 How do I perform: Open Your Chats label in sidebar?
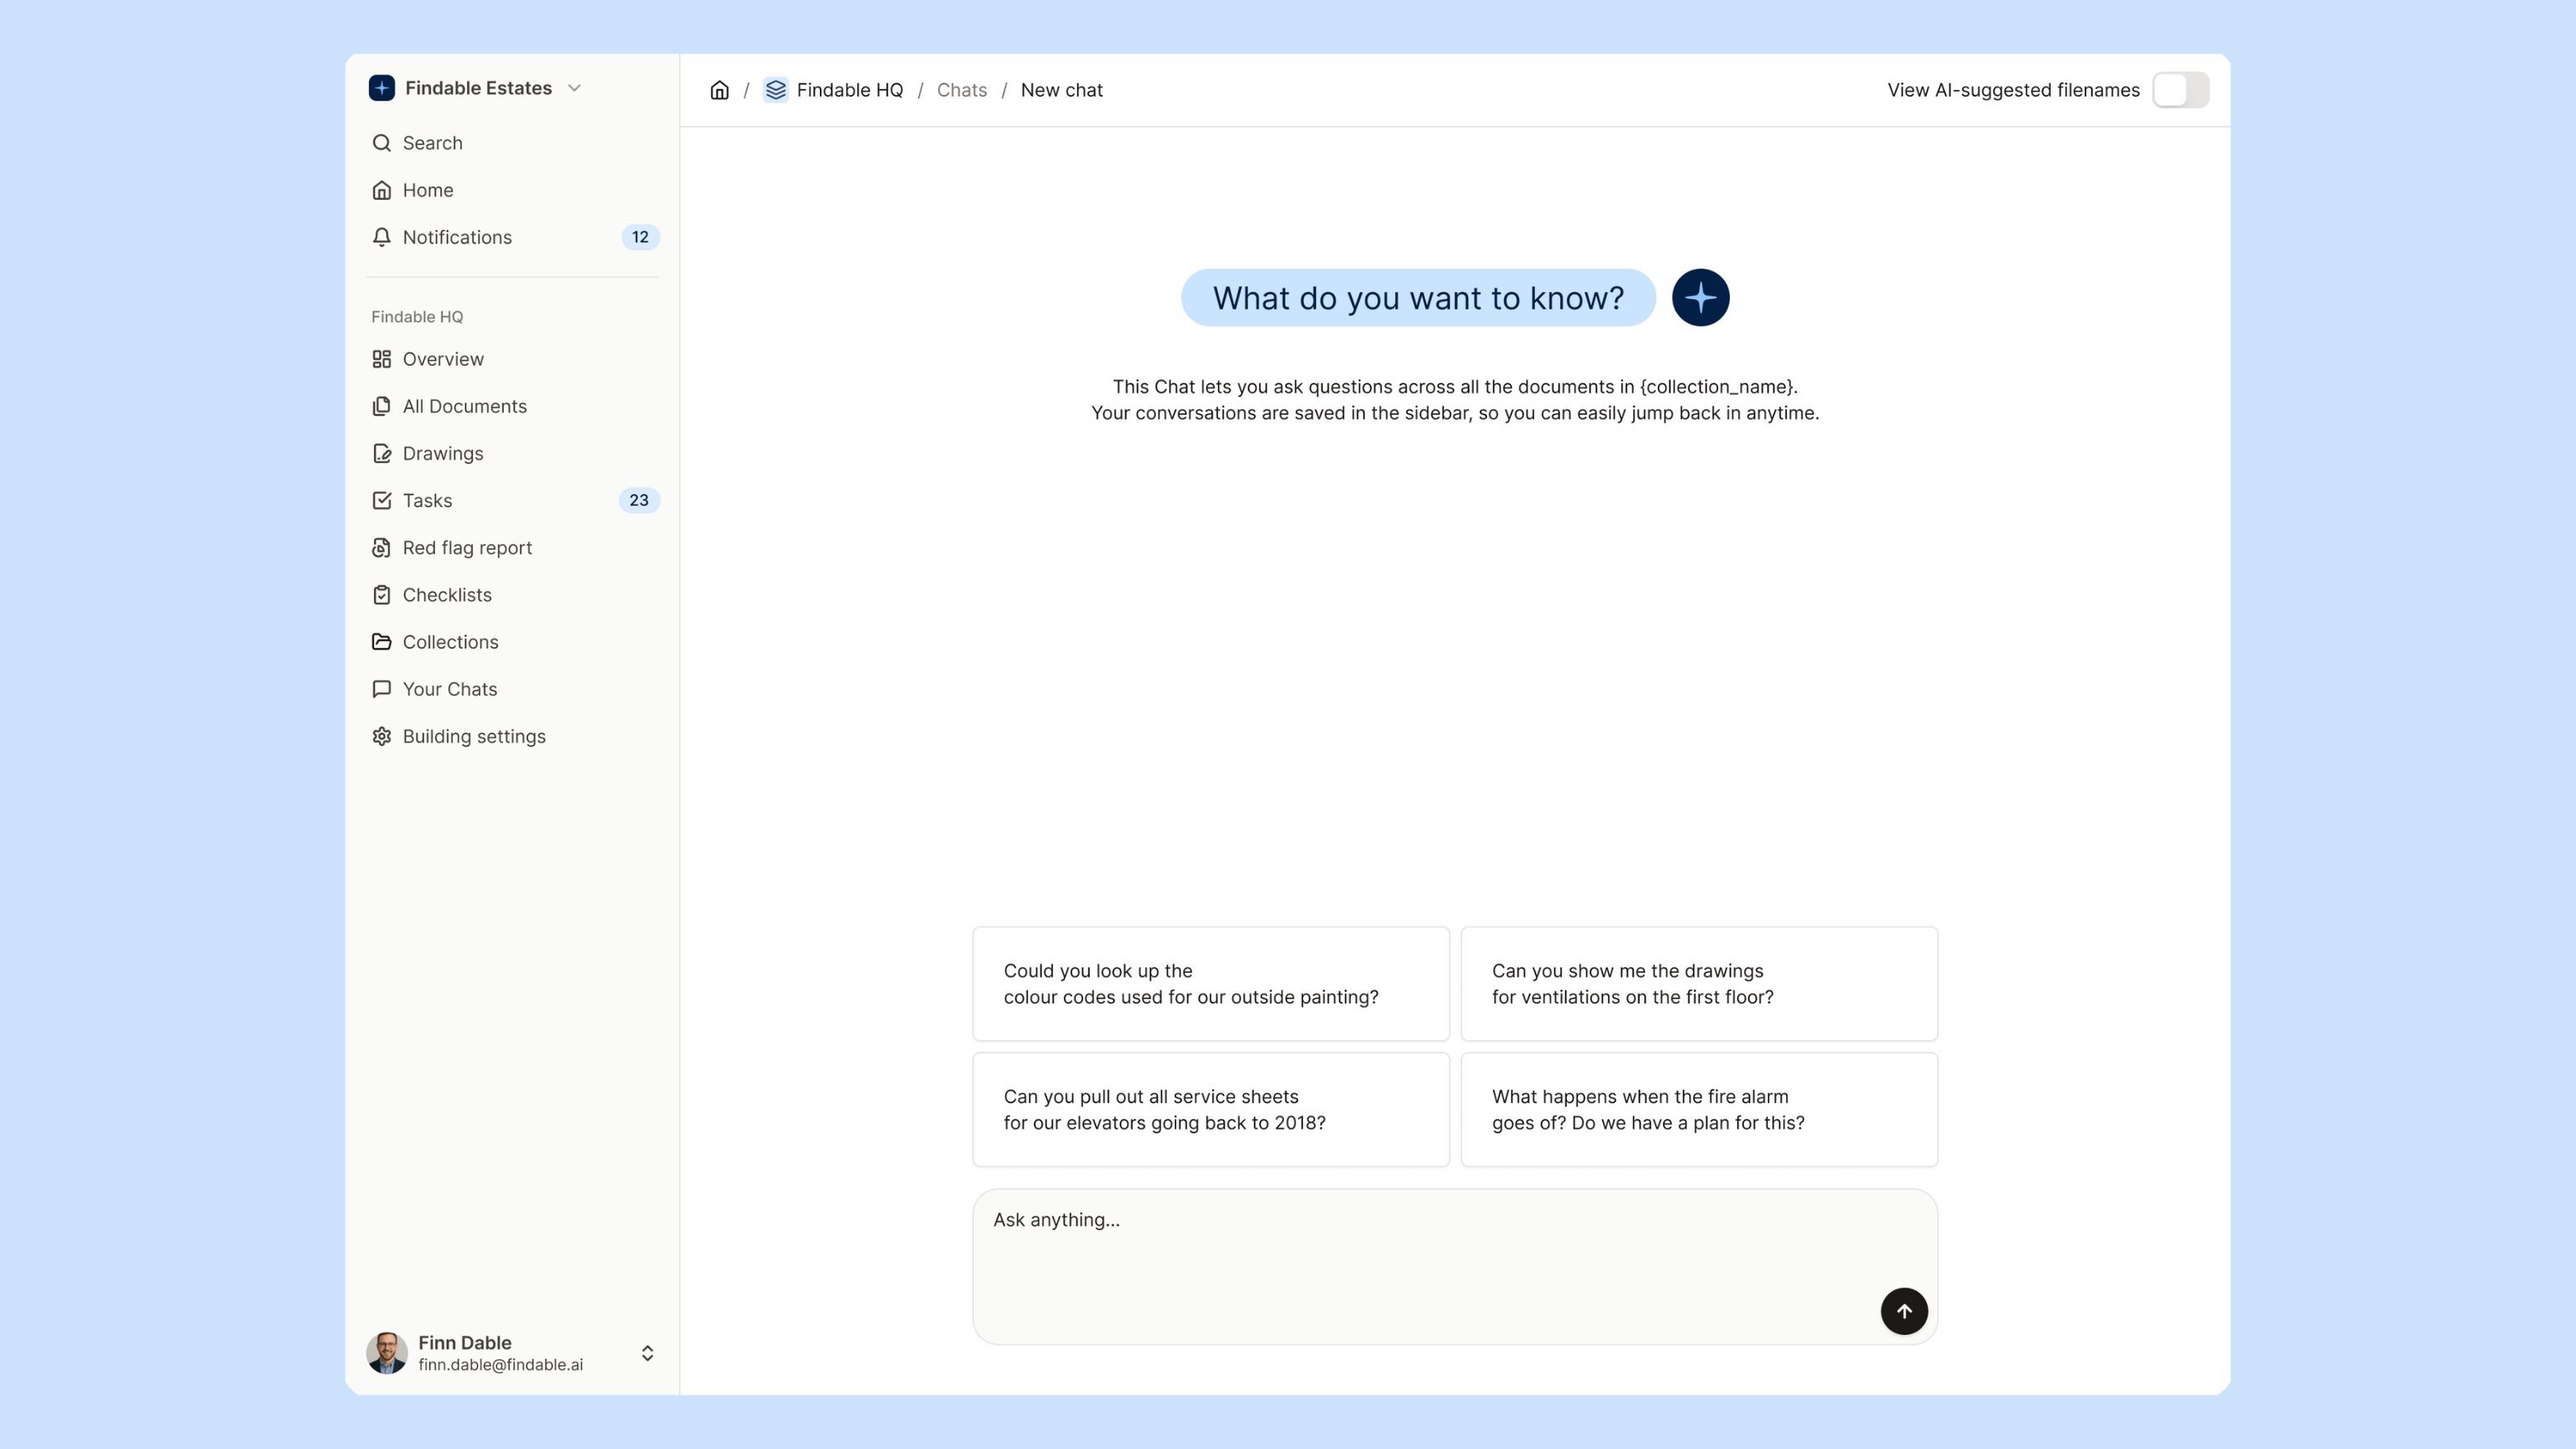450,688
